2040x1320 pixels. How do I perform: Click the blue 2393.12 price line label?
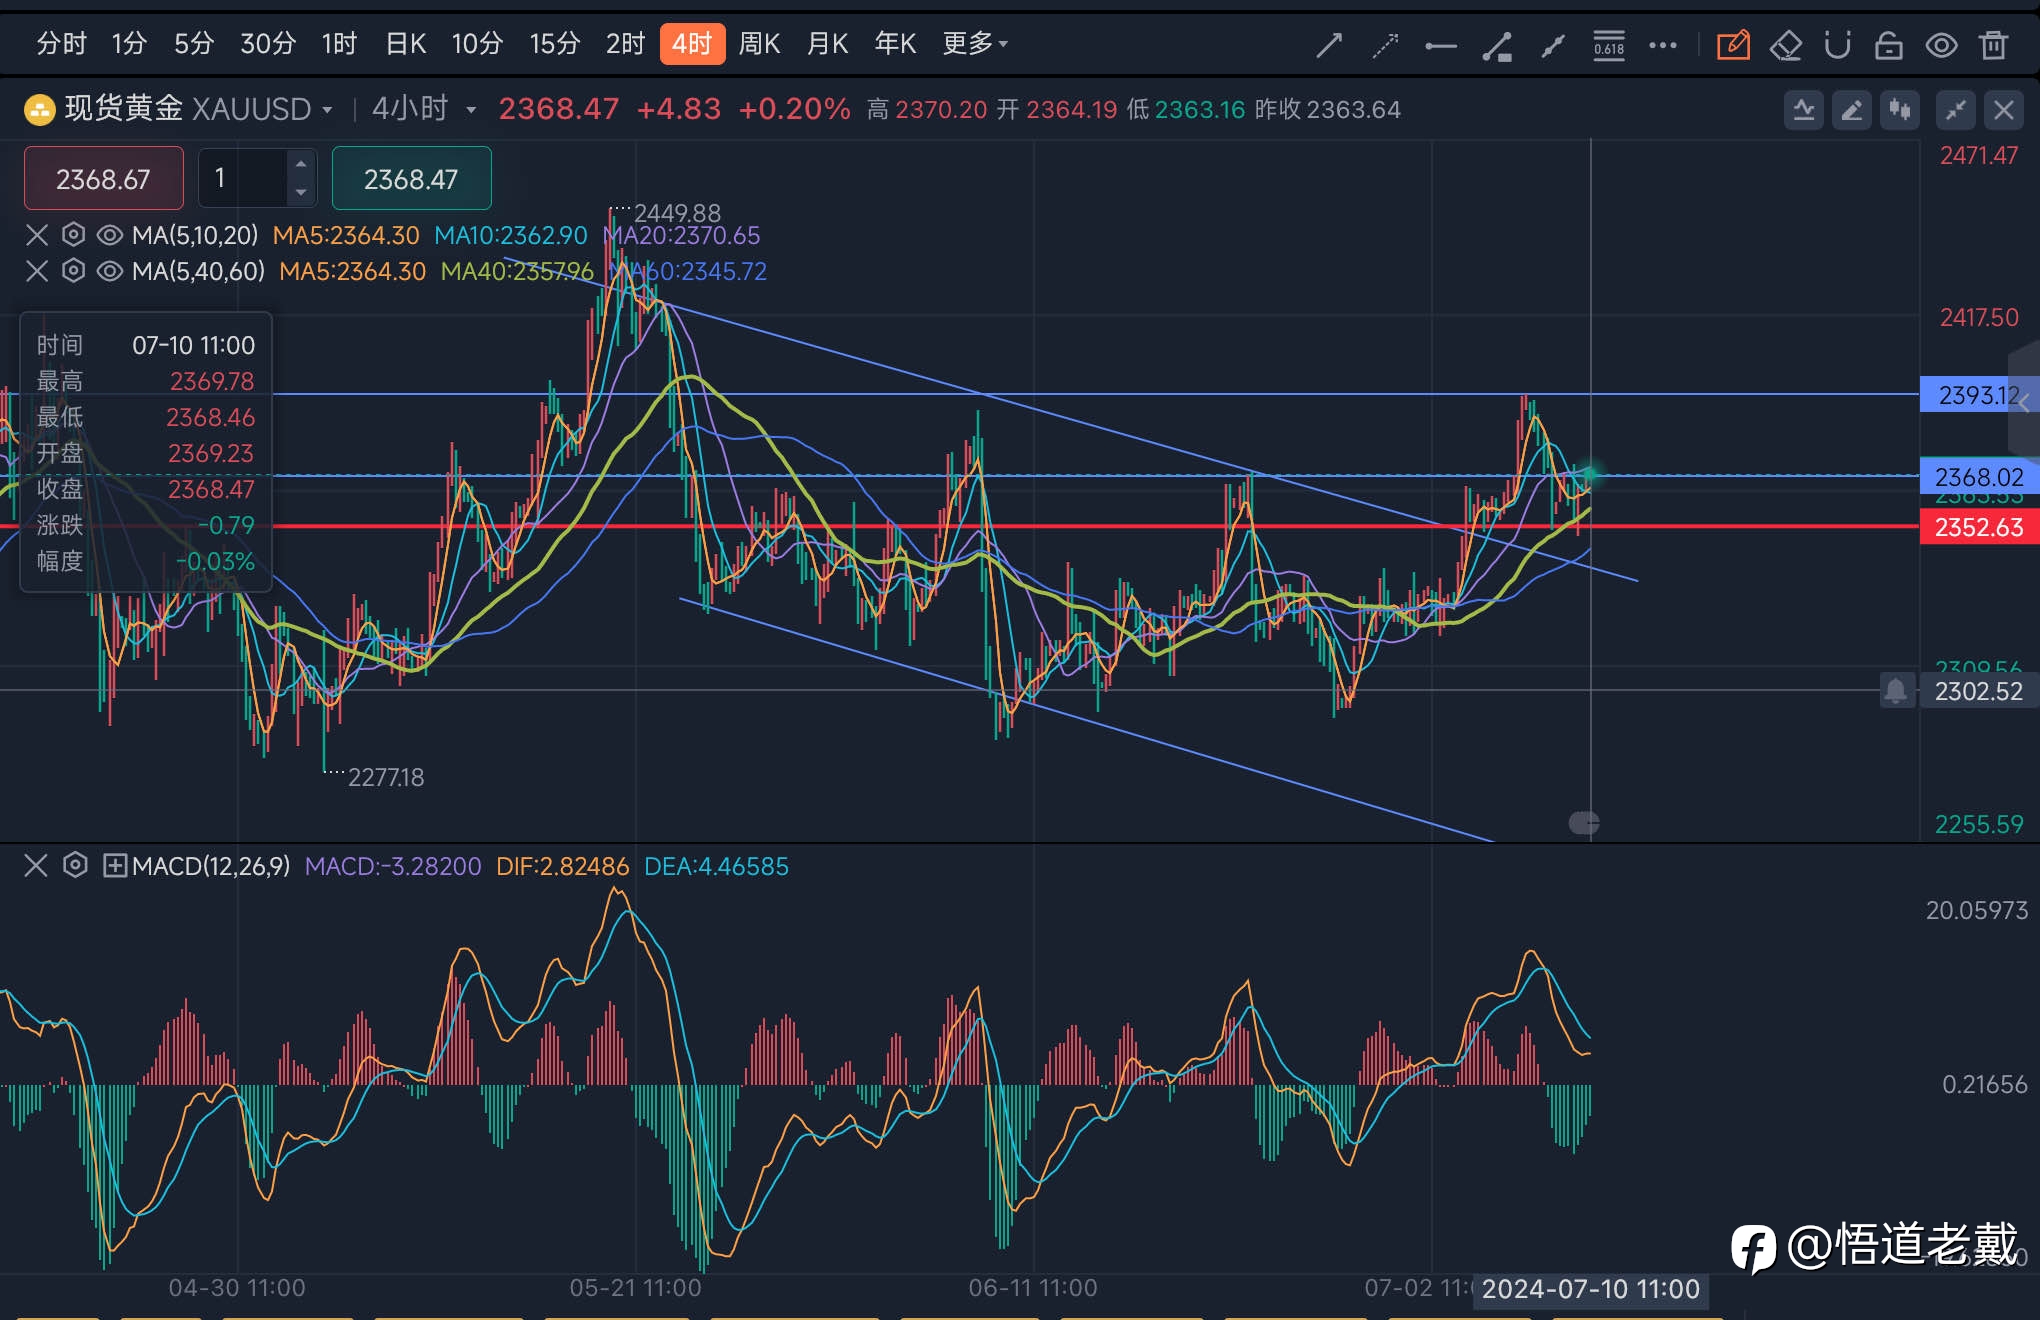tap(1978, 395)
